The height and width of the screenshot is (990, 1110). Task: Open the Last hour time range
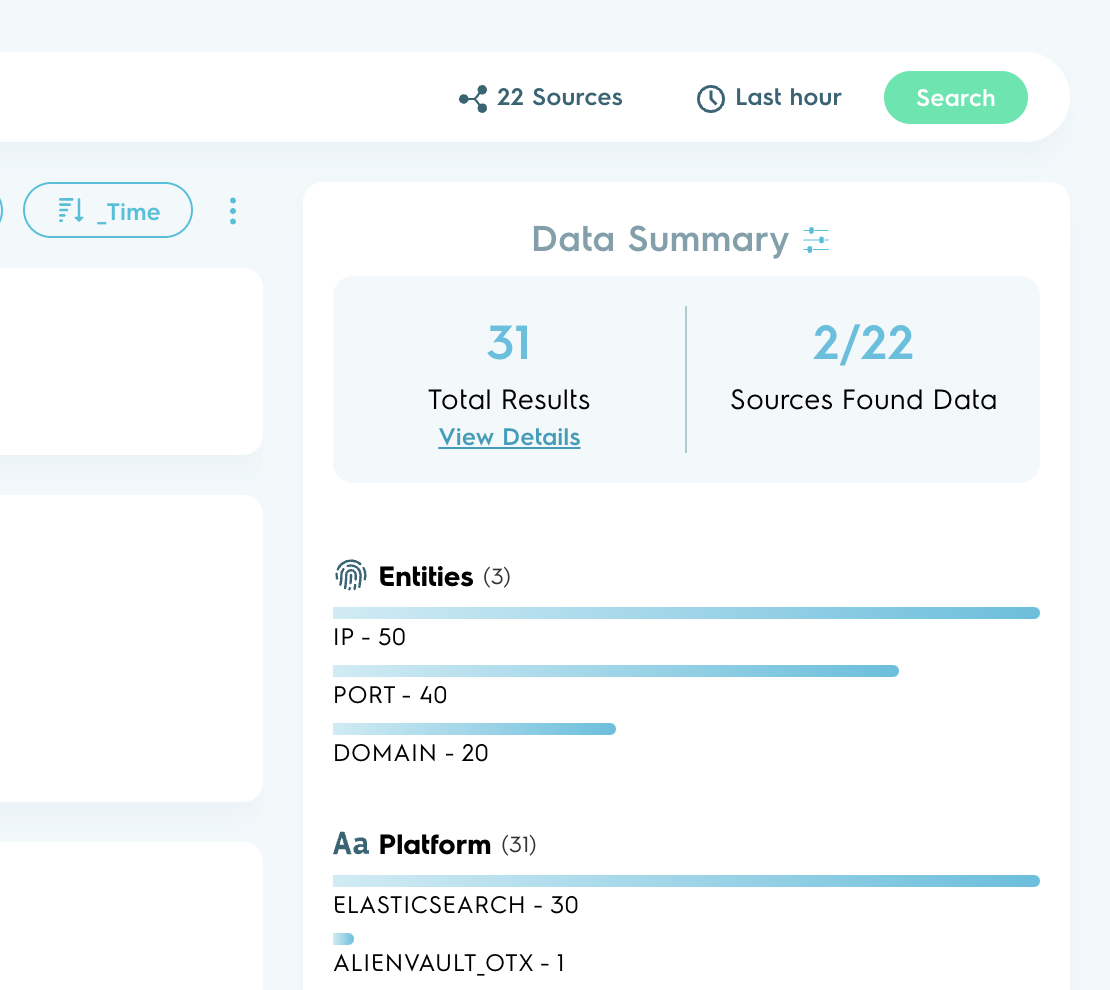(769, 98)
